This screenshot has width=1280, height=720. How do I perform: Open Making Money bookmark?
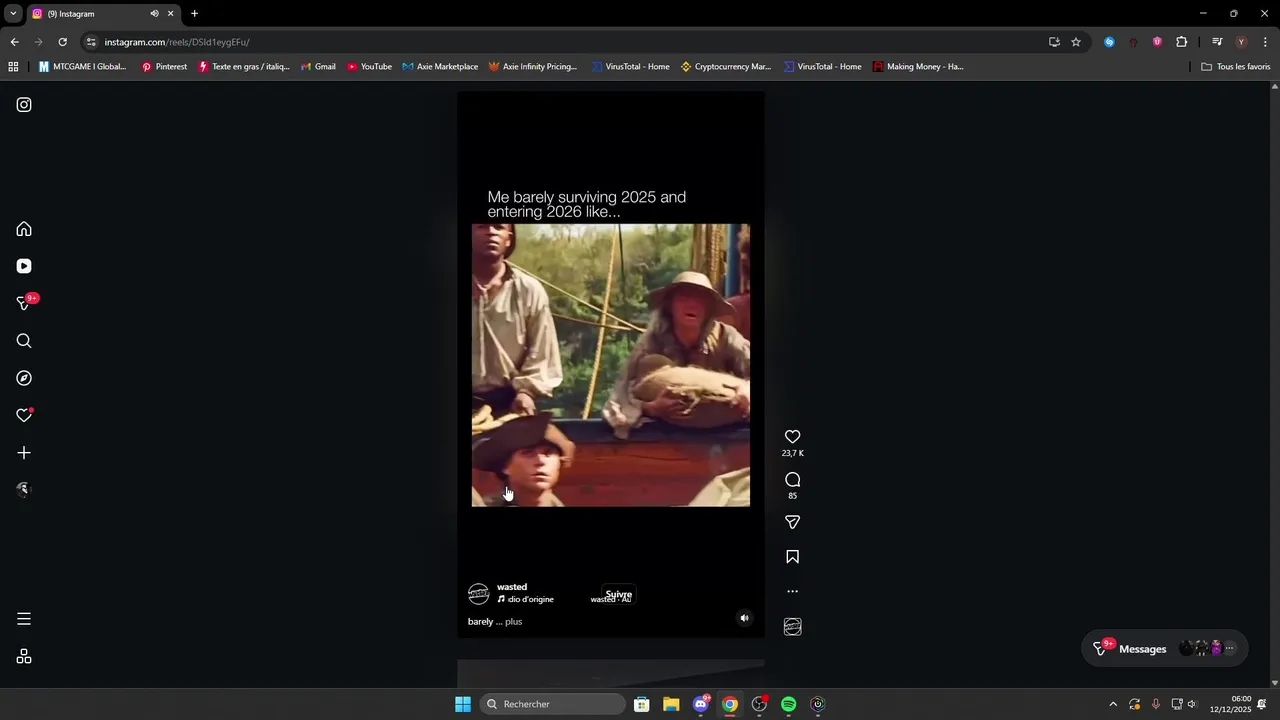[918, 67]
